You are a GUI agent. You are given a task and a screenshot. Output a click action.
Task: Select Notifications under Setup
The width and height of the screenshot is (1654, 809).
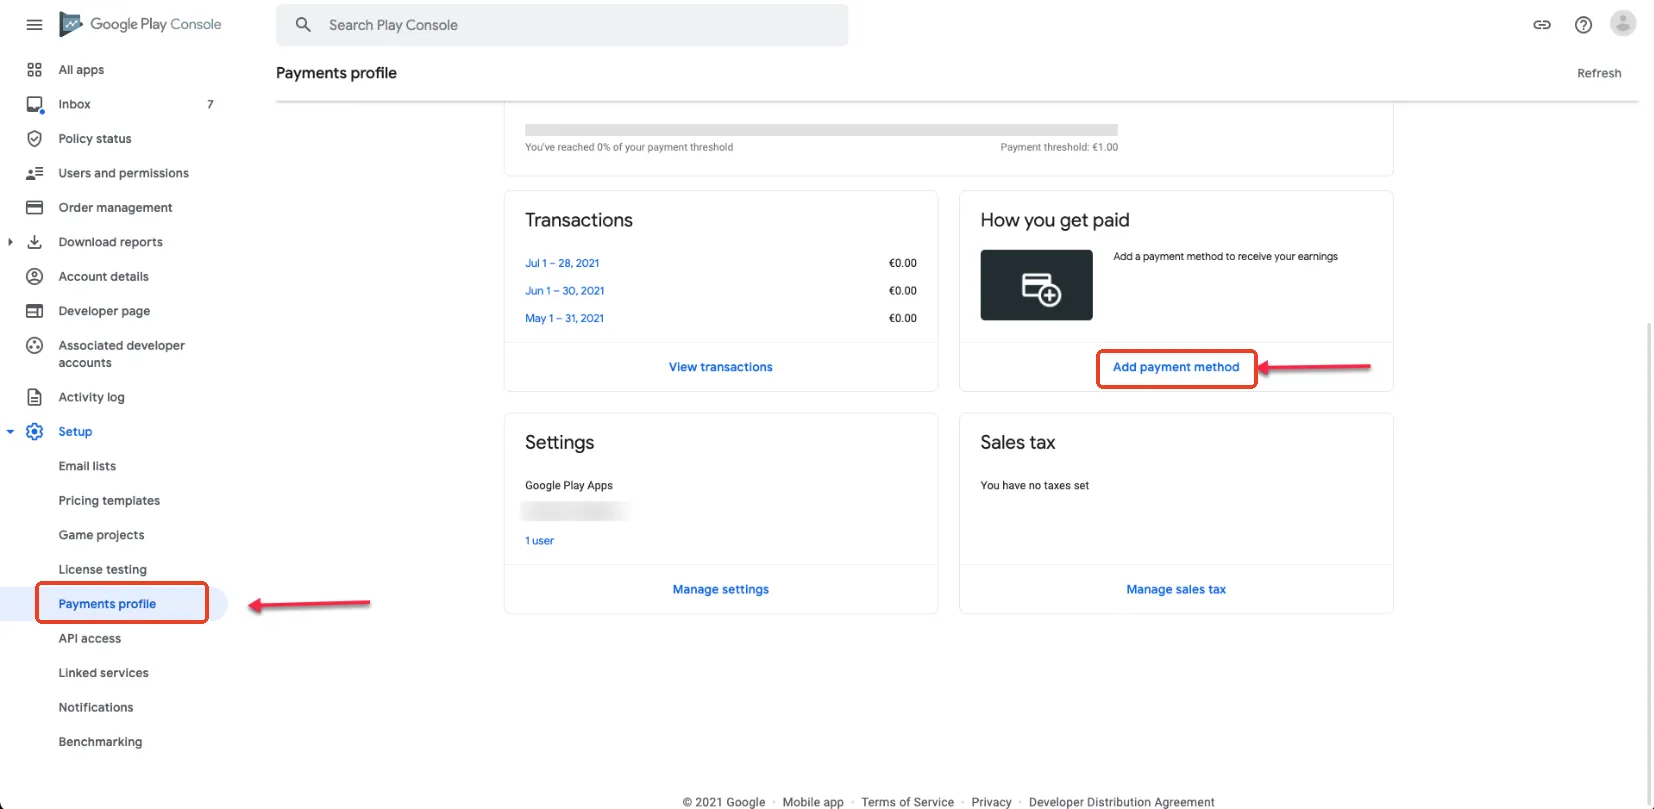click(95, 708)
